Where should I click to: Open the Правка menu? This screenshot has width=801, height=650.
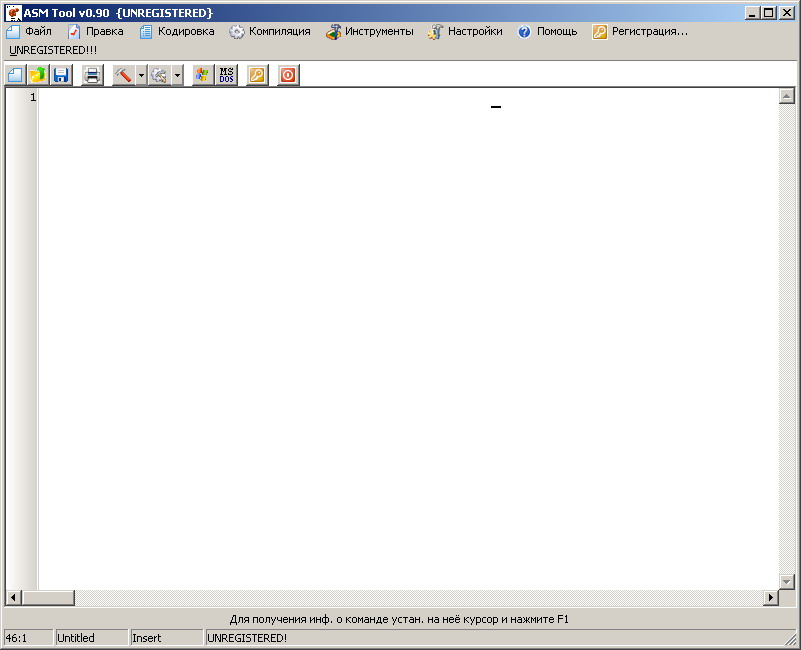96,31
